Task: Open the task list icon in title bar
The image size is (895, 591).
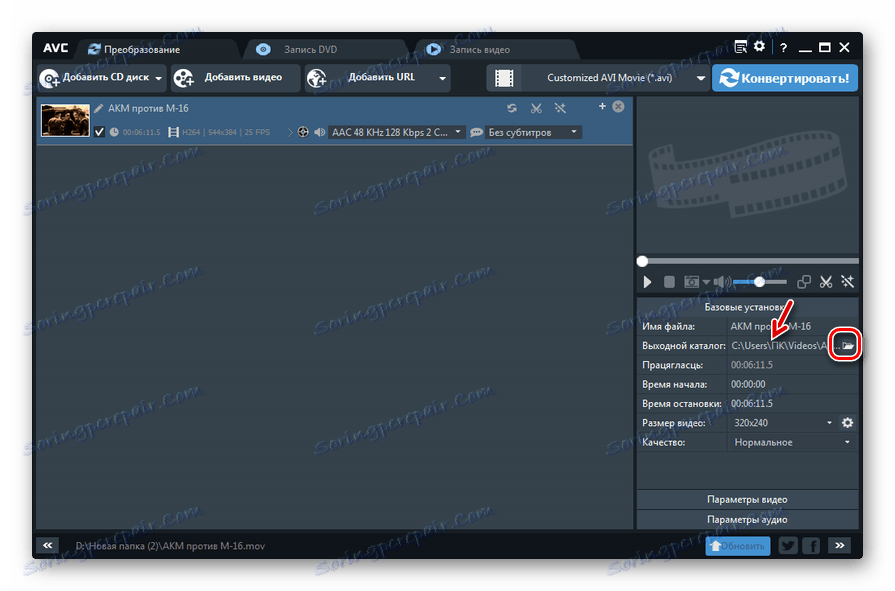Action: pos(740,47)
